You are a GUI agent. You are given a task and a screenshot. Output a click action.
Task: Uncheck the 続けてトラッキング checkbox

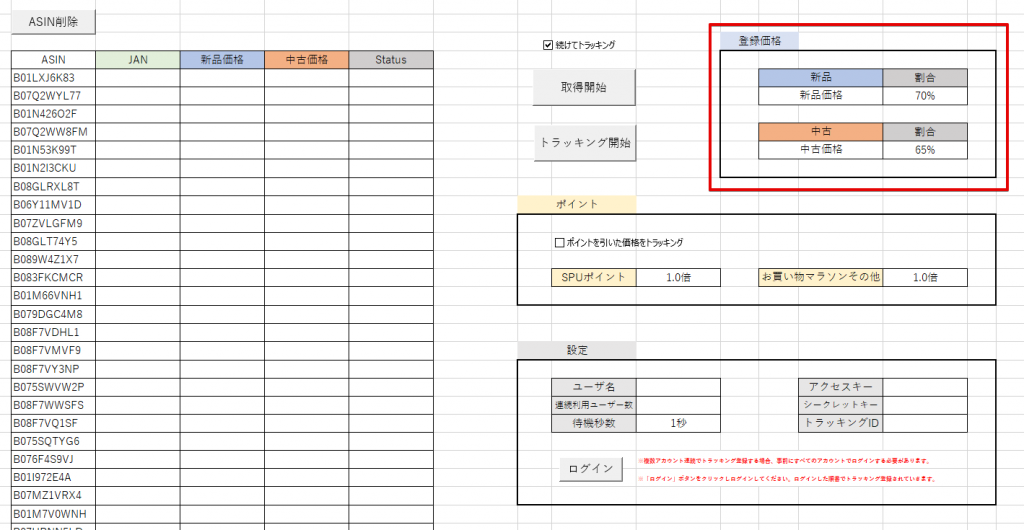[x=548, y=44]
